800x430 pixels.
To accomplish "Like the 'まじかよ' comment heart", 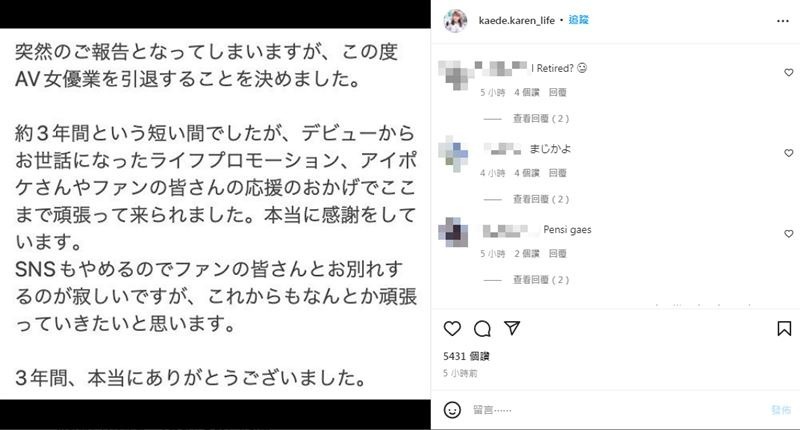I will click(x=789, y=153).
